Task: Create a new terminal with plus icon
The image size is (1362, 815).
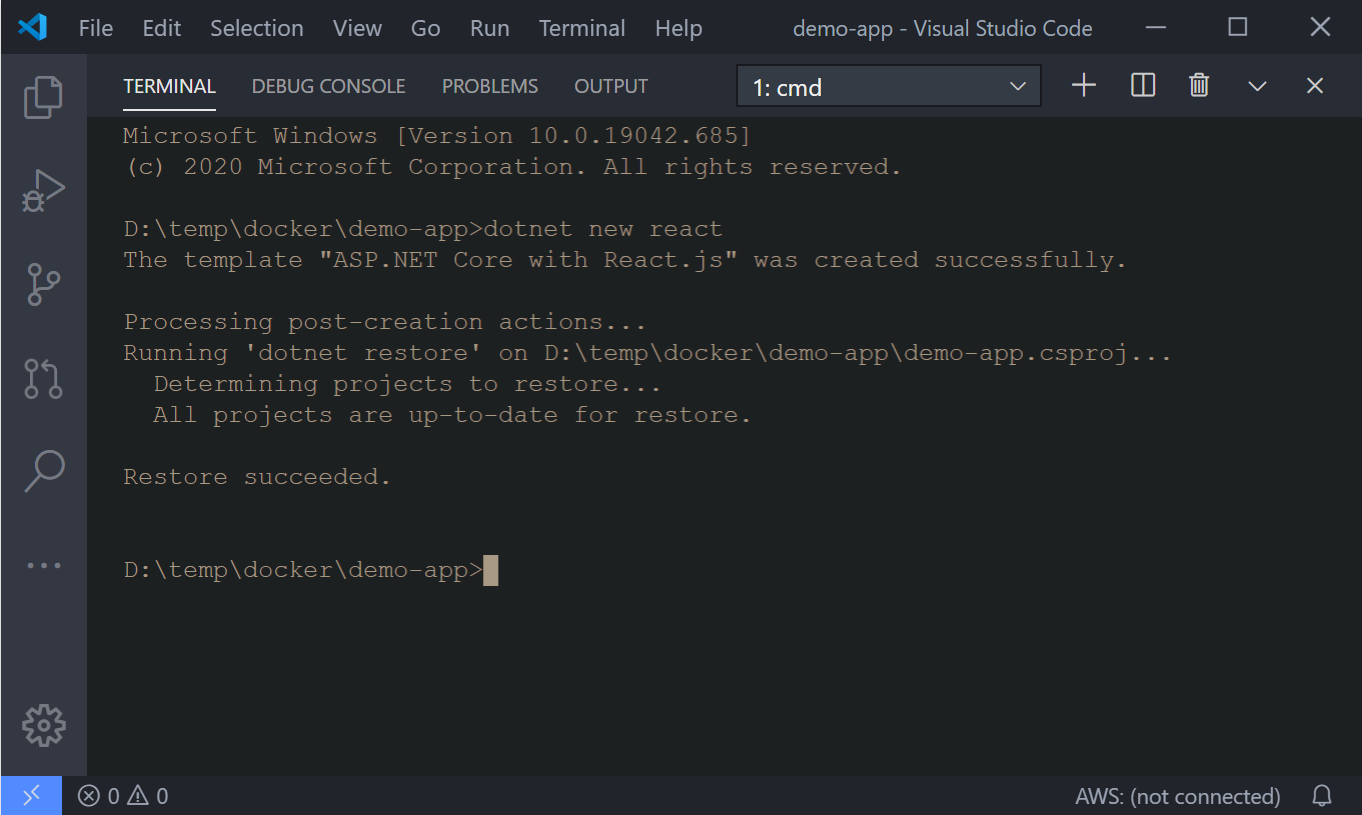Action: point(1084,86)
